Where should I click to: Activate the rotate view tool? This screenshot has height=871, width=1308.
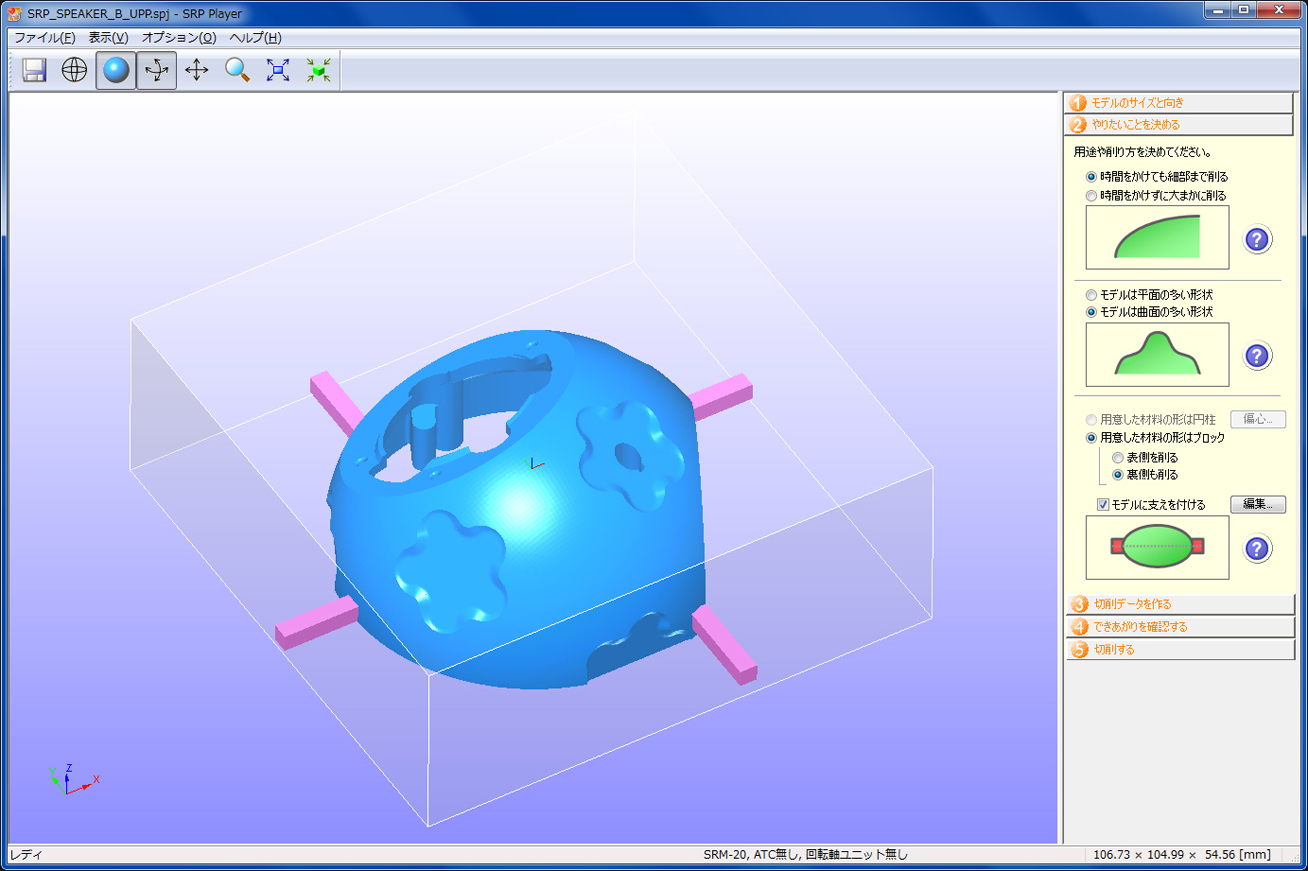tap(156, 70)
